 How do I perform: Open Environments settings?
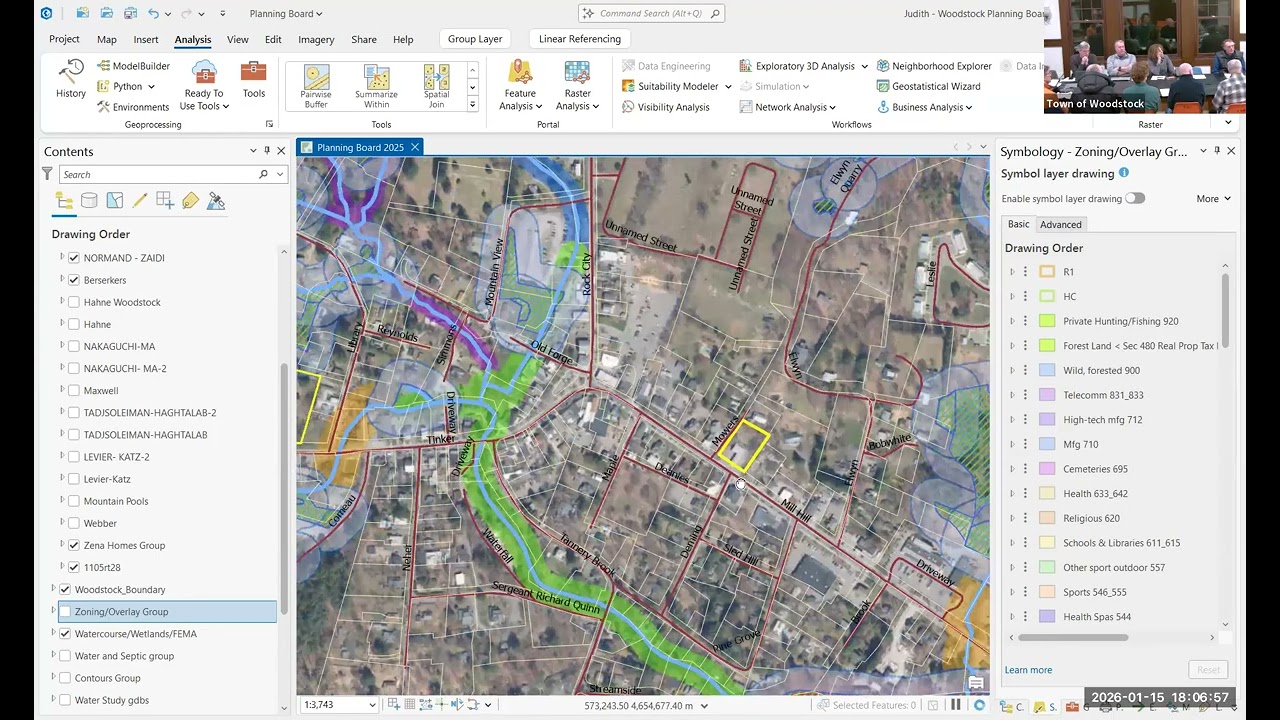click(133, 107)
